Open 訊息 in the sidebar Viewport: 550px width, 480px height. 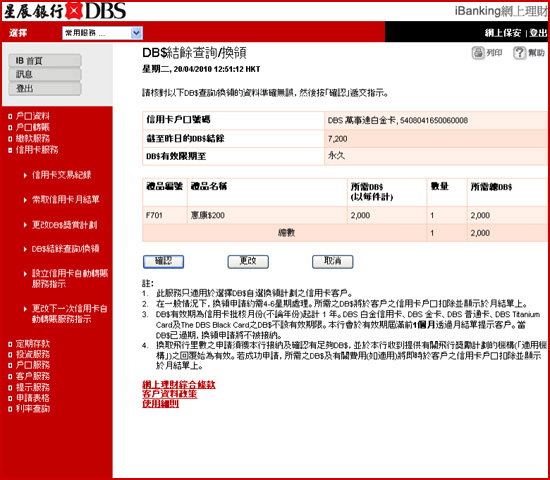pyautogui.click(x=45, y=74)
